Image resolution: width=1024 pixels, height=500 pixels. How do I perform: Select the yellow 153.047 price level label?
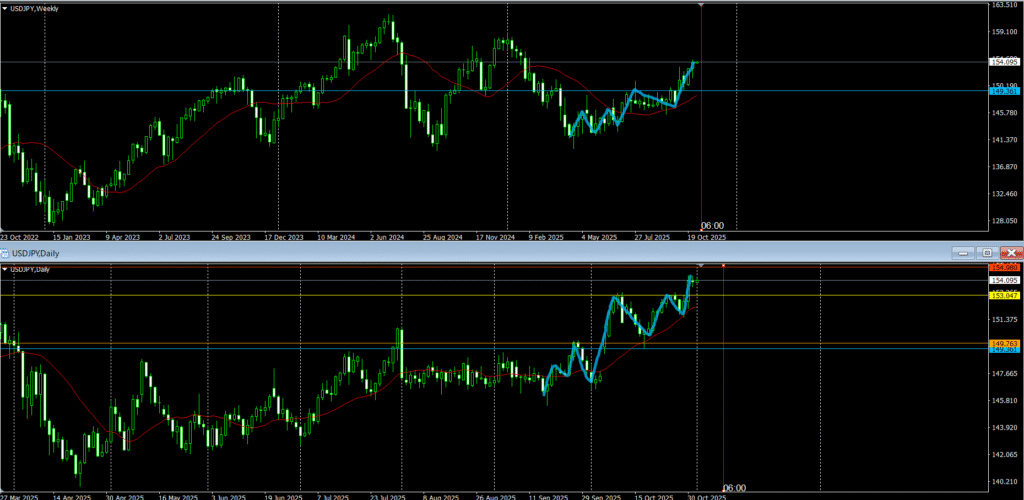pyautogui.click(x=1003, y=296)
